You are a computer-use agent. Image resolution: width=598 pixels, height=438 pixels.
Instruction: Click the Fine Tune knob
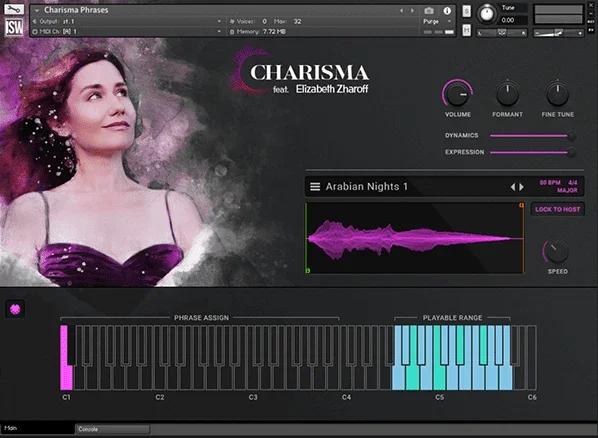pyautogui.click(x=558, y=94)
